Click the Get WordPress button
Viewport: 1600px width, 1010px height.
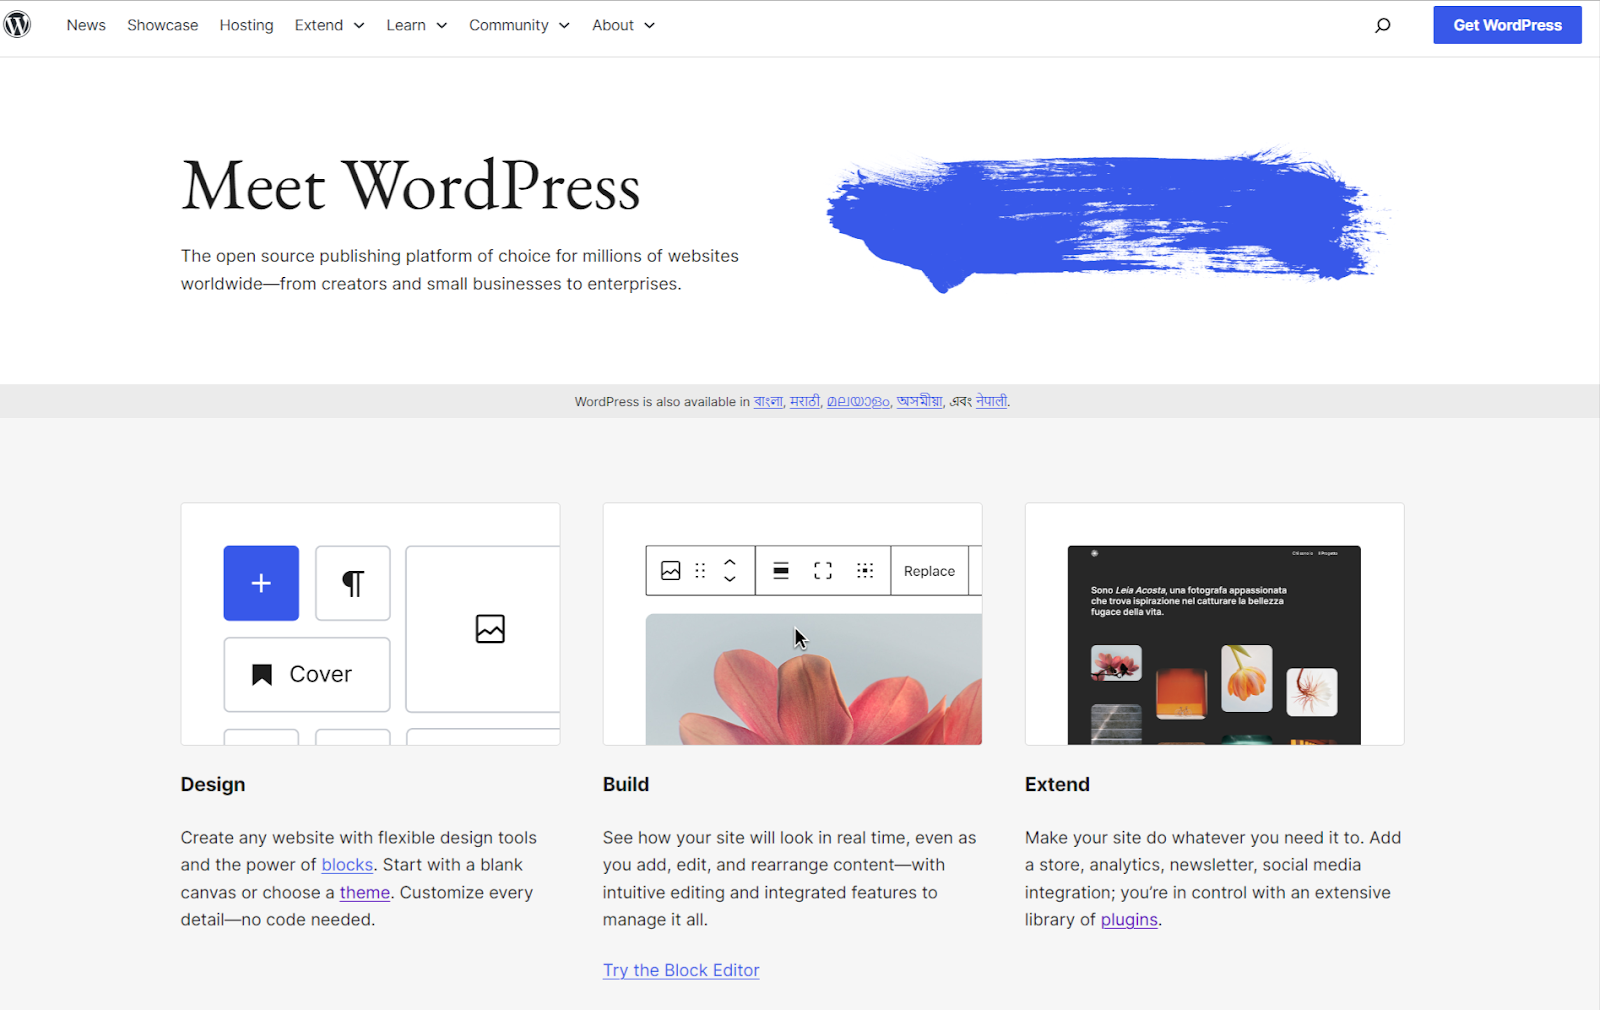click(x=1507, y=25)
